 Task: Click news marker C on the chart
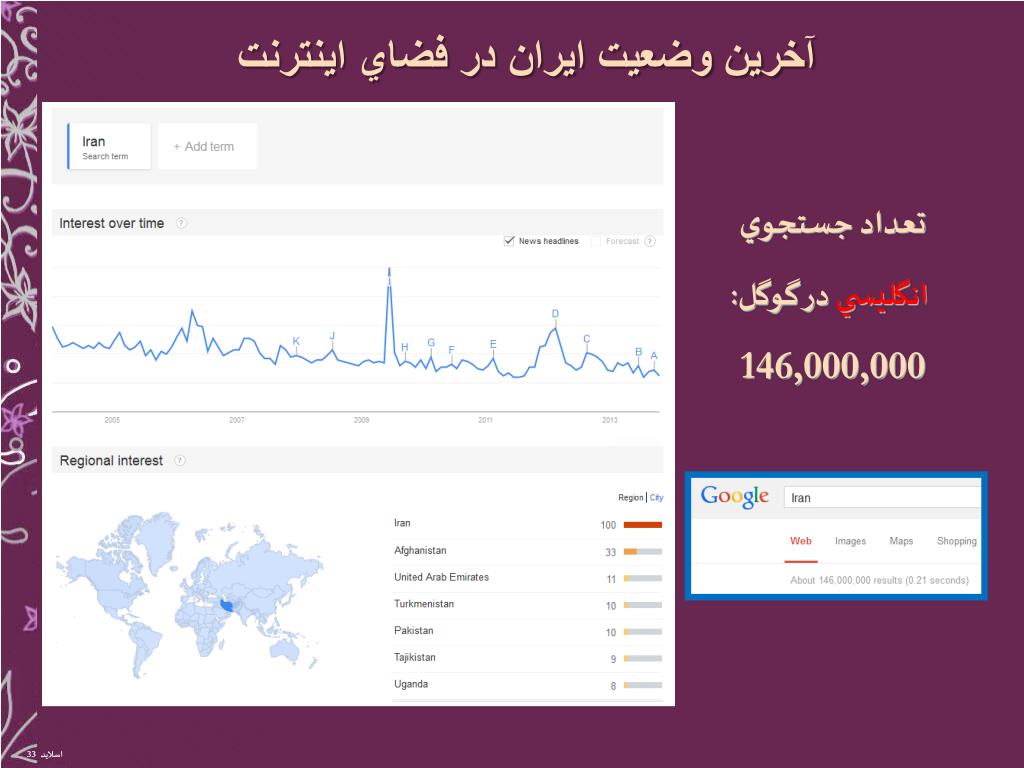point(586,339)
